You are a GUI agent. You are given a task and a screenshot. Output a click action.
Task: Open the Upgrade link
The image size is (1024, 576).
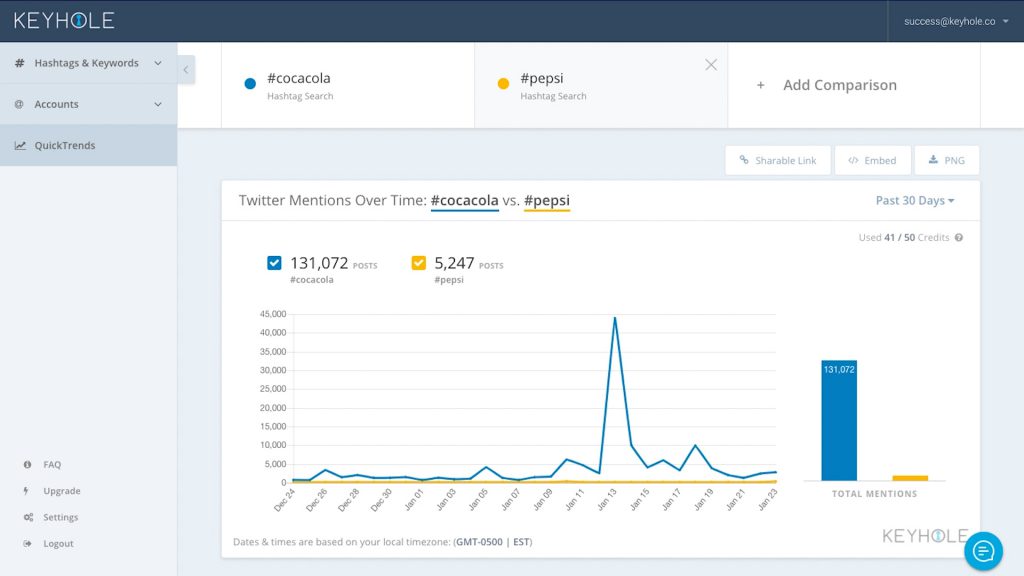[x=62, y=491]
